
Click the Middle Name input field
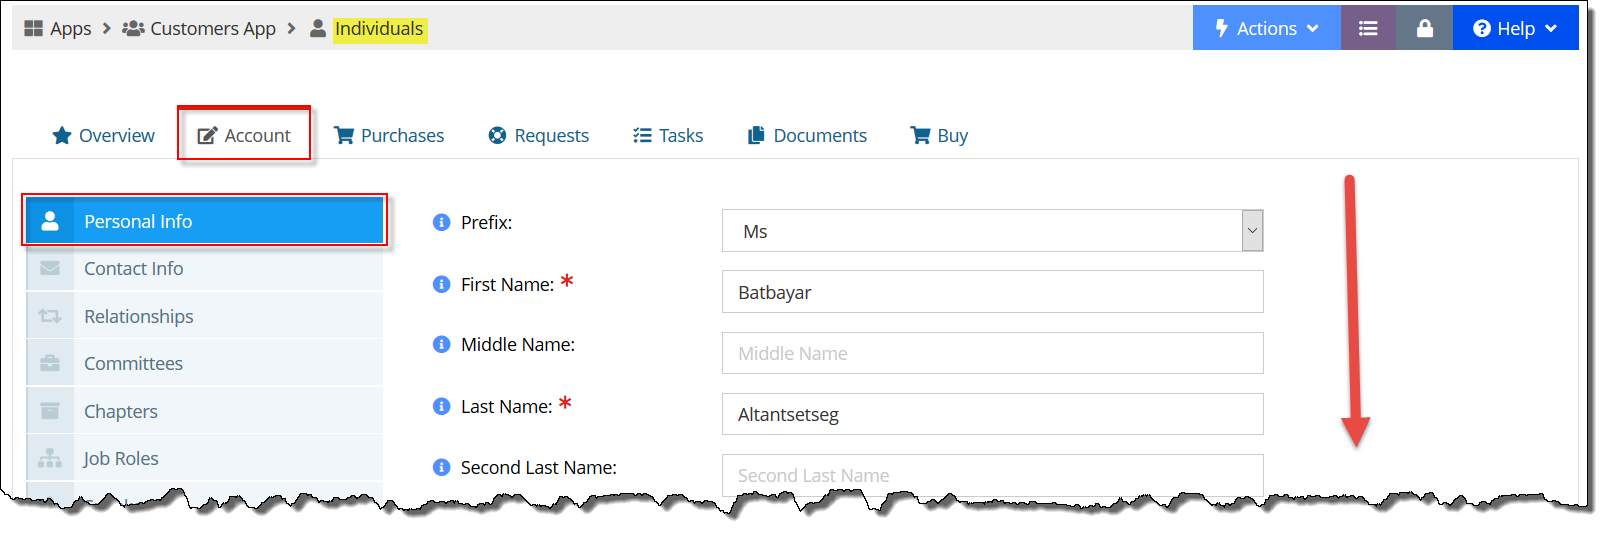coord(992,353)
